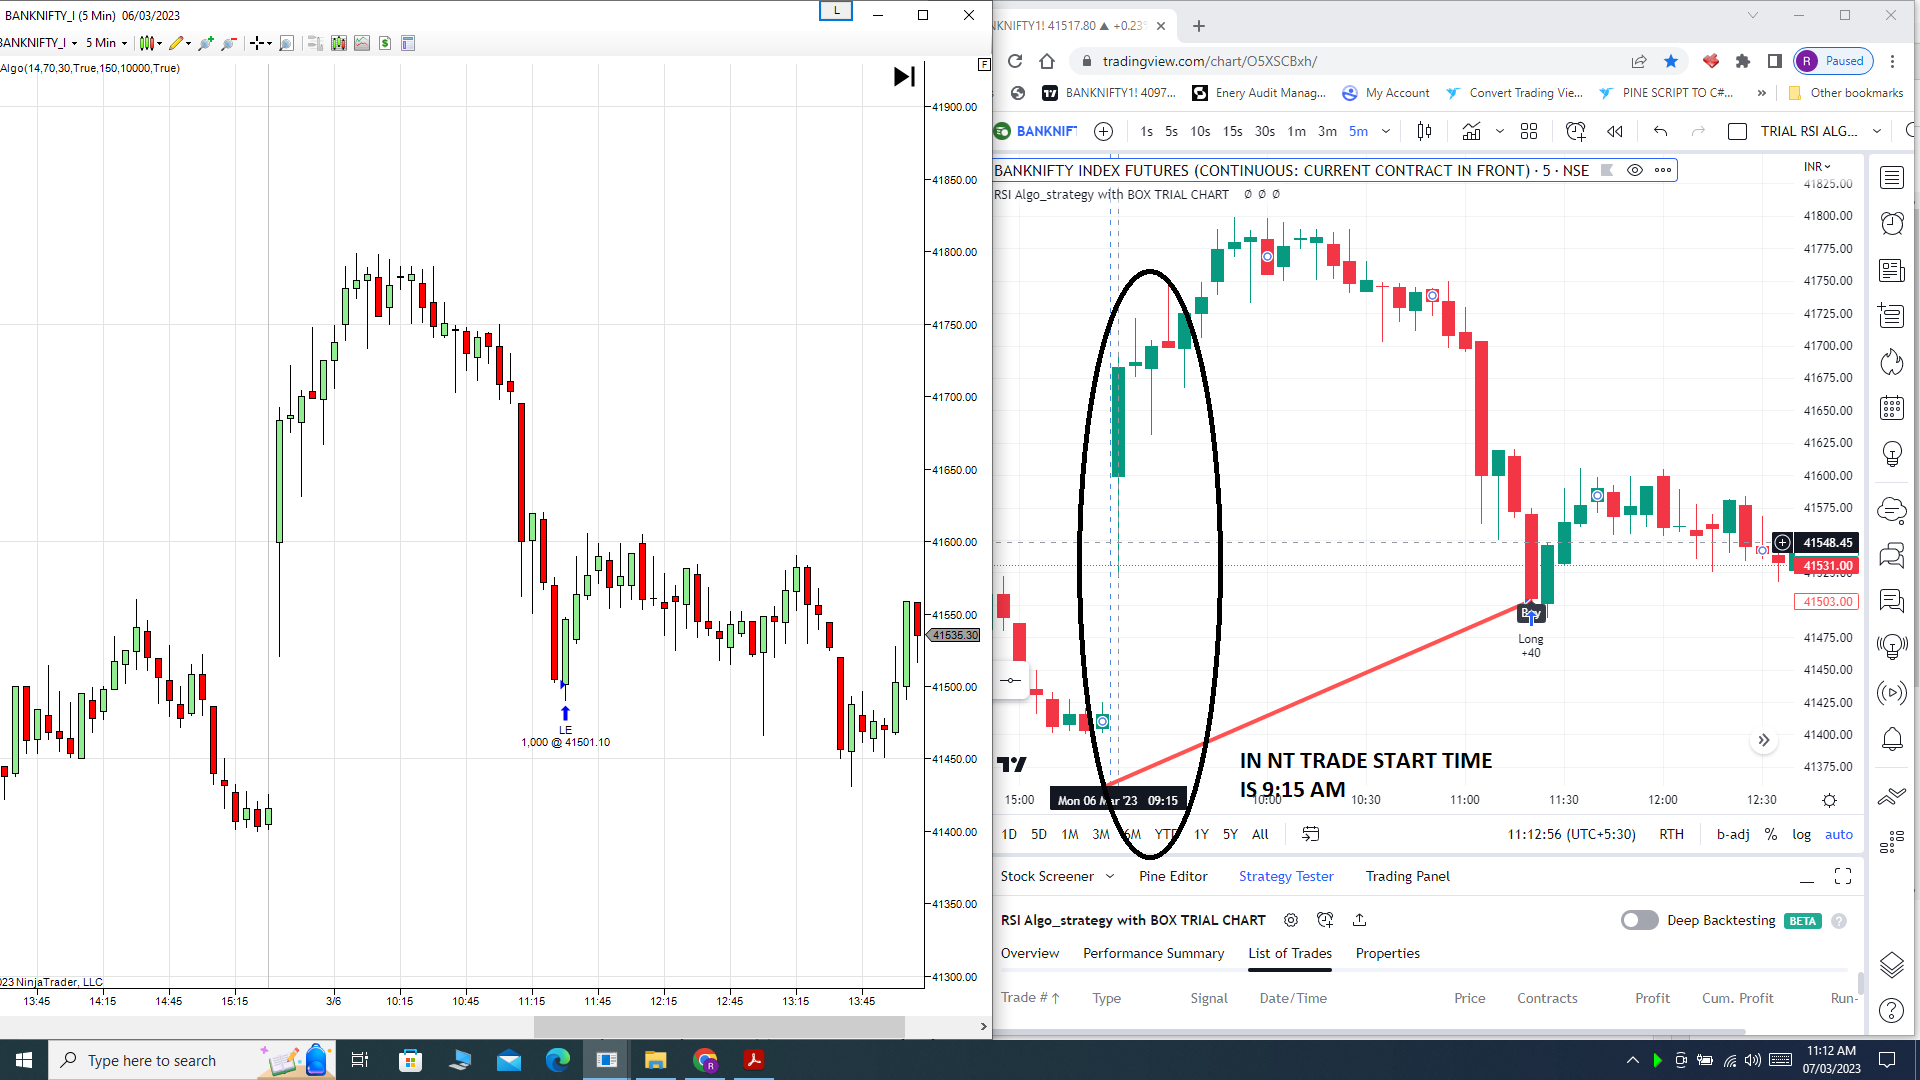Start bar replay with rewind icon
The image size is (1920, 1080).
1614,131
